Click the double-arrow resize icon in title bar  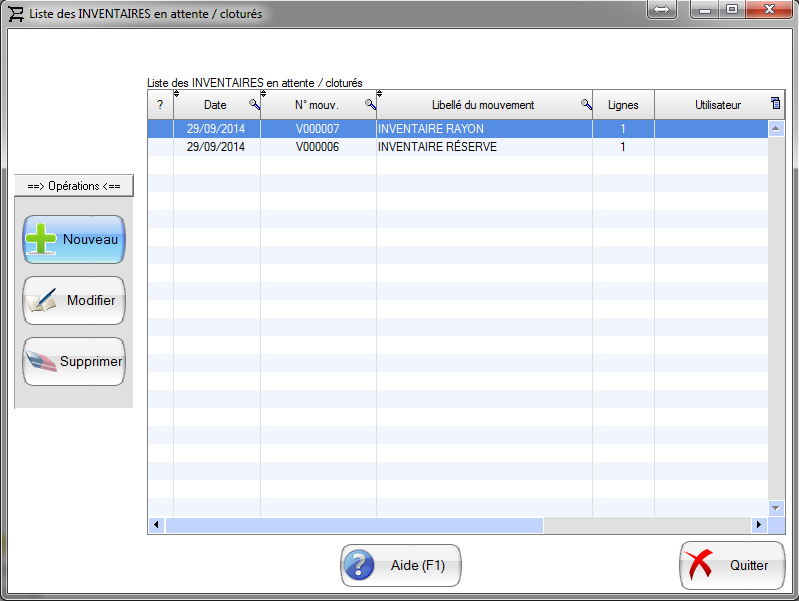coord(661,9)
